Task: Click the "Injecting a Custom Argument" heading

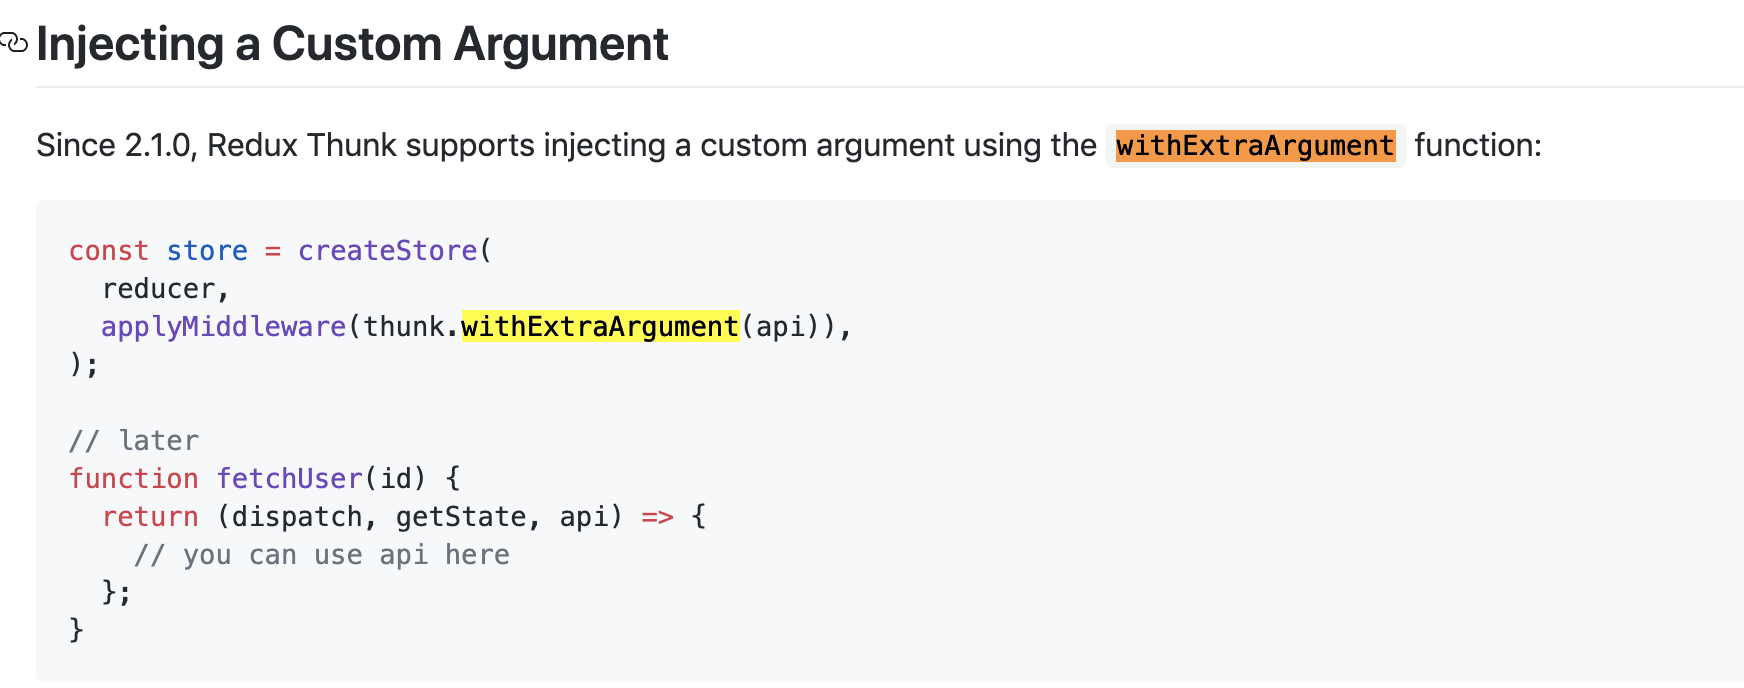Action: (x=352, y=44)
